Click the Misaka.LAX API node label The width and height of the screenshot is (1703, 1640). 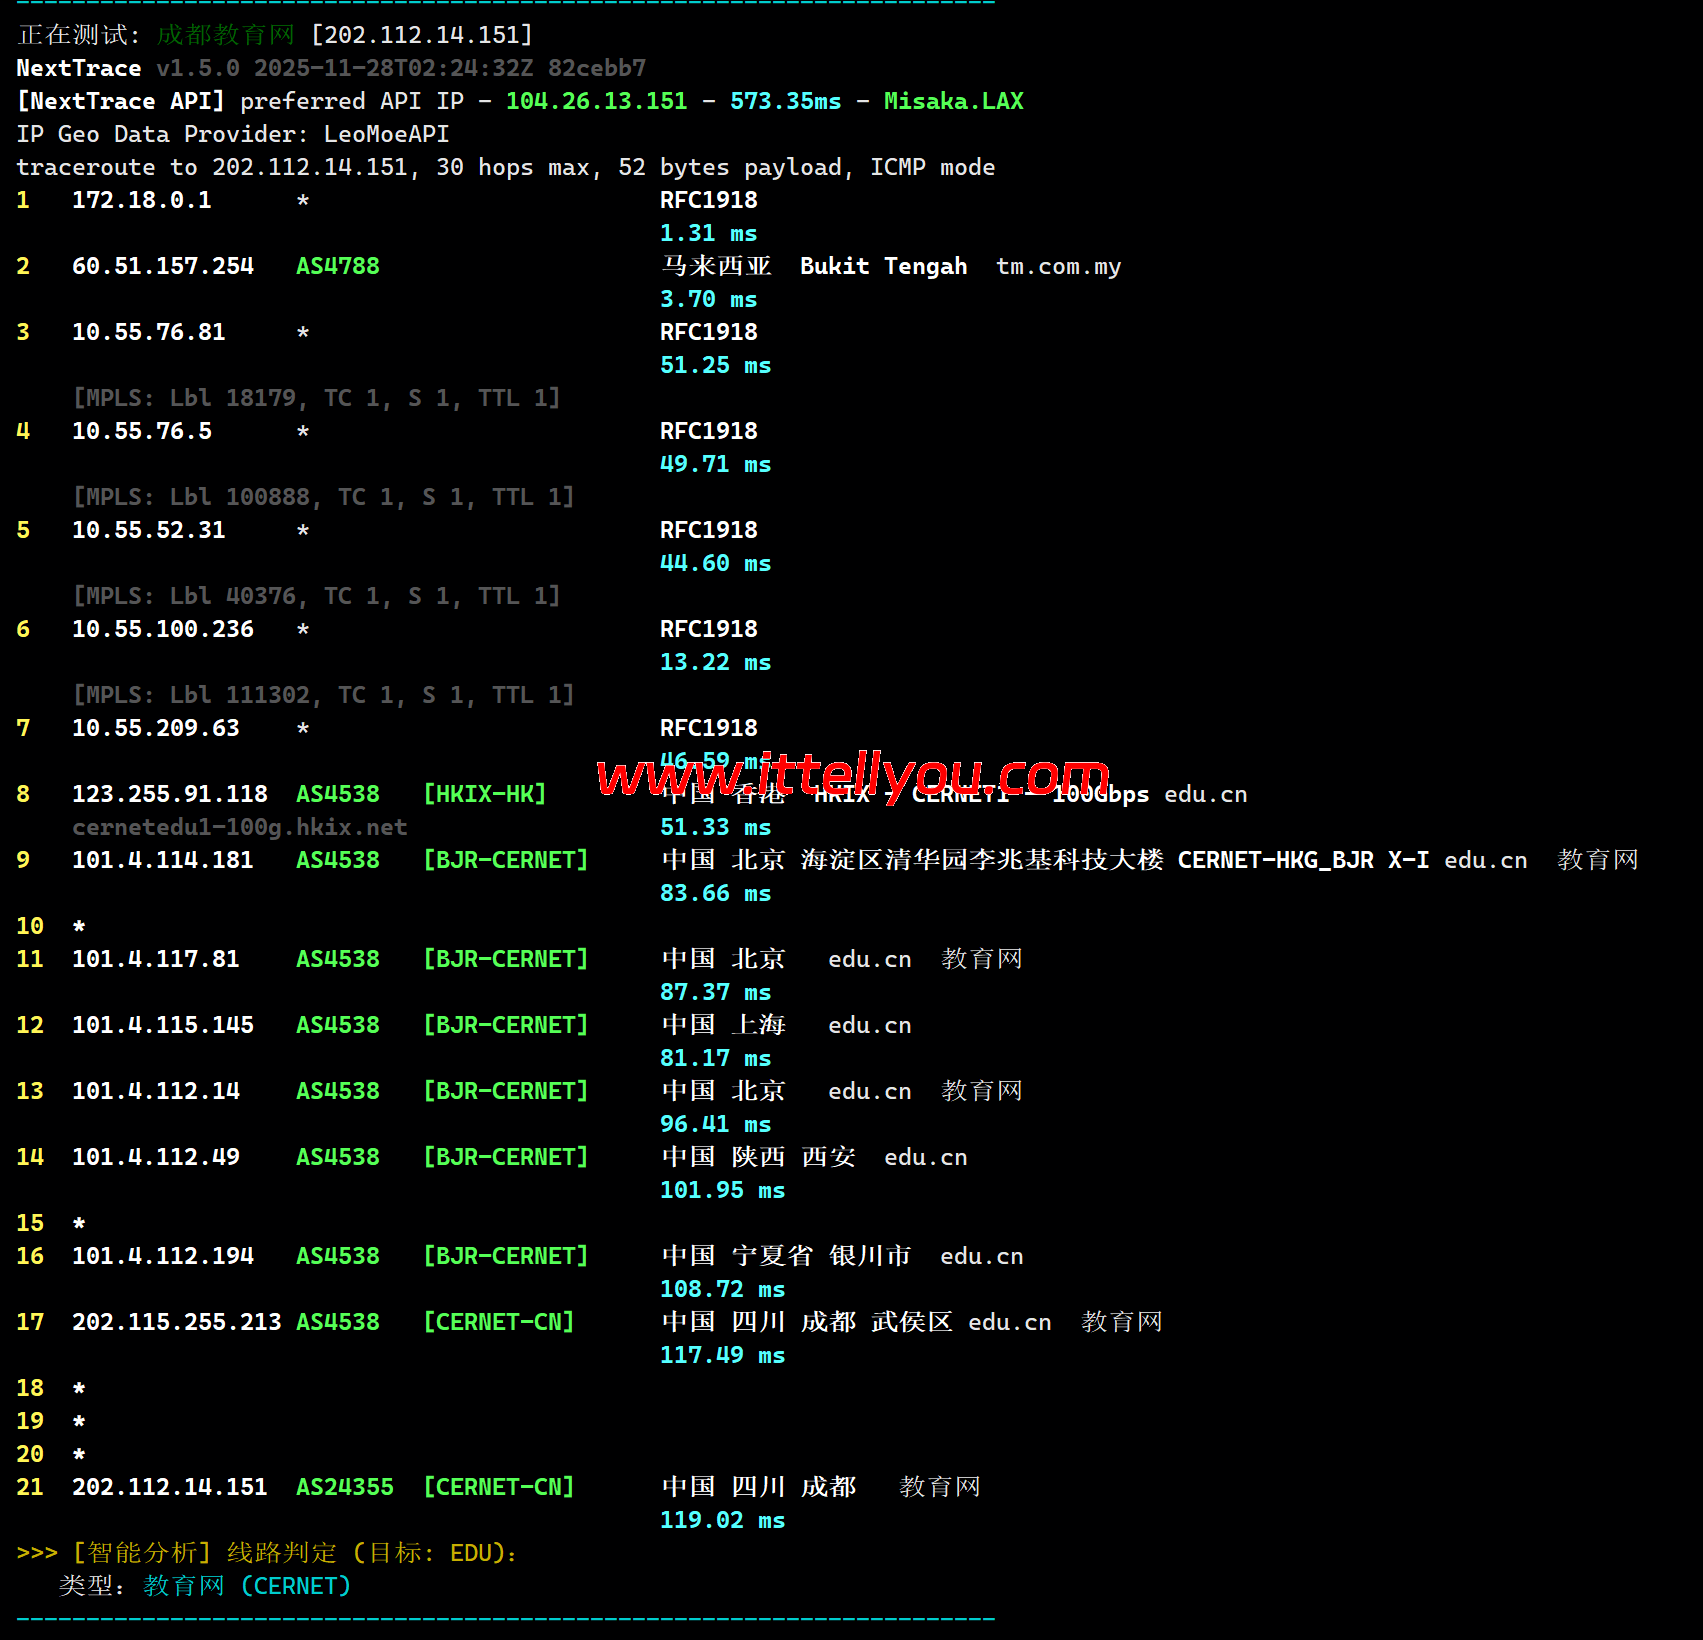click(x=952, y=100)
